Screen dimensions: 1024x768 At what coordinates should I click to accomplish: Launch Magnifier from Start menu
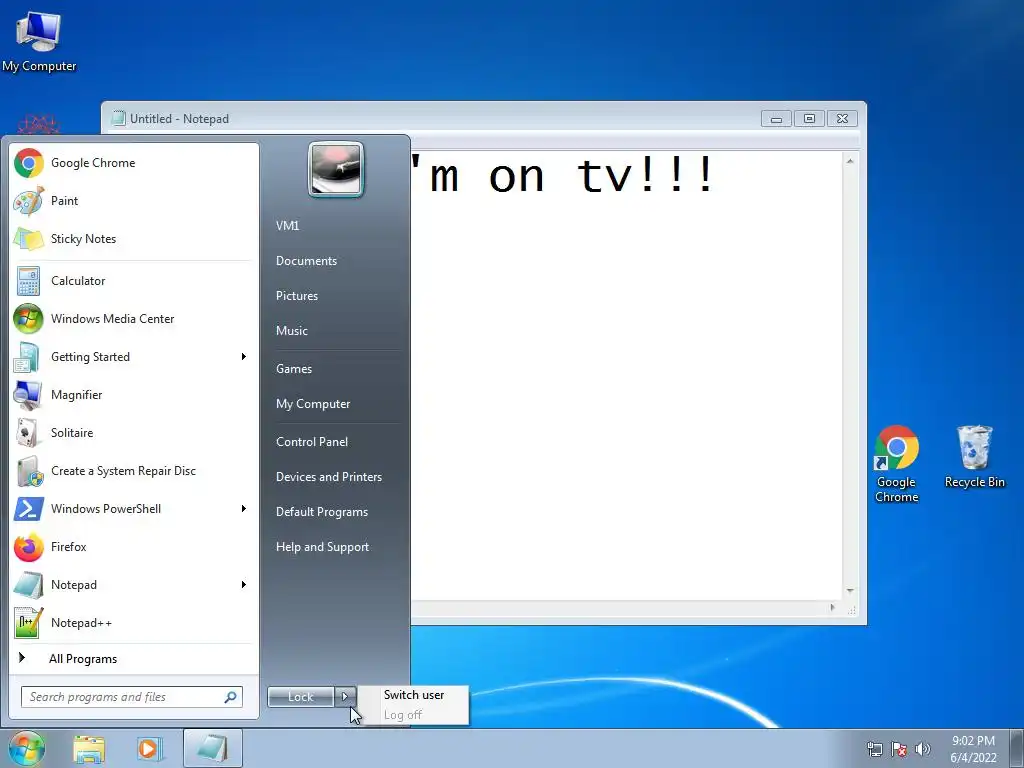[x=133, y=394]
